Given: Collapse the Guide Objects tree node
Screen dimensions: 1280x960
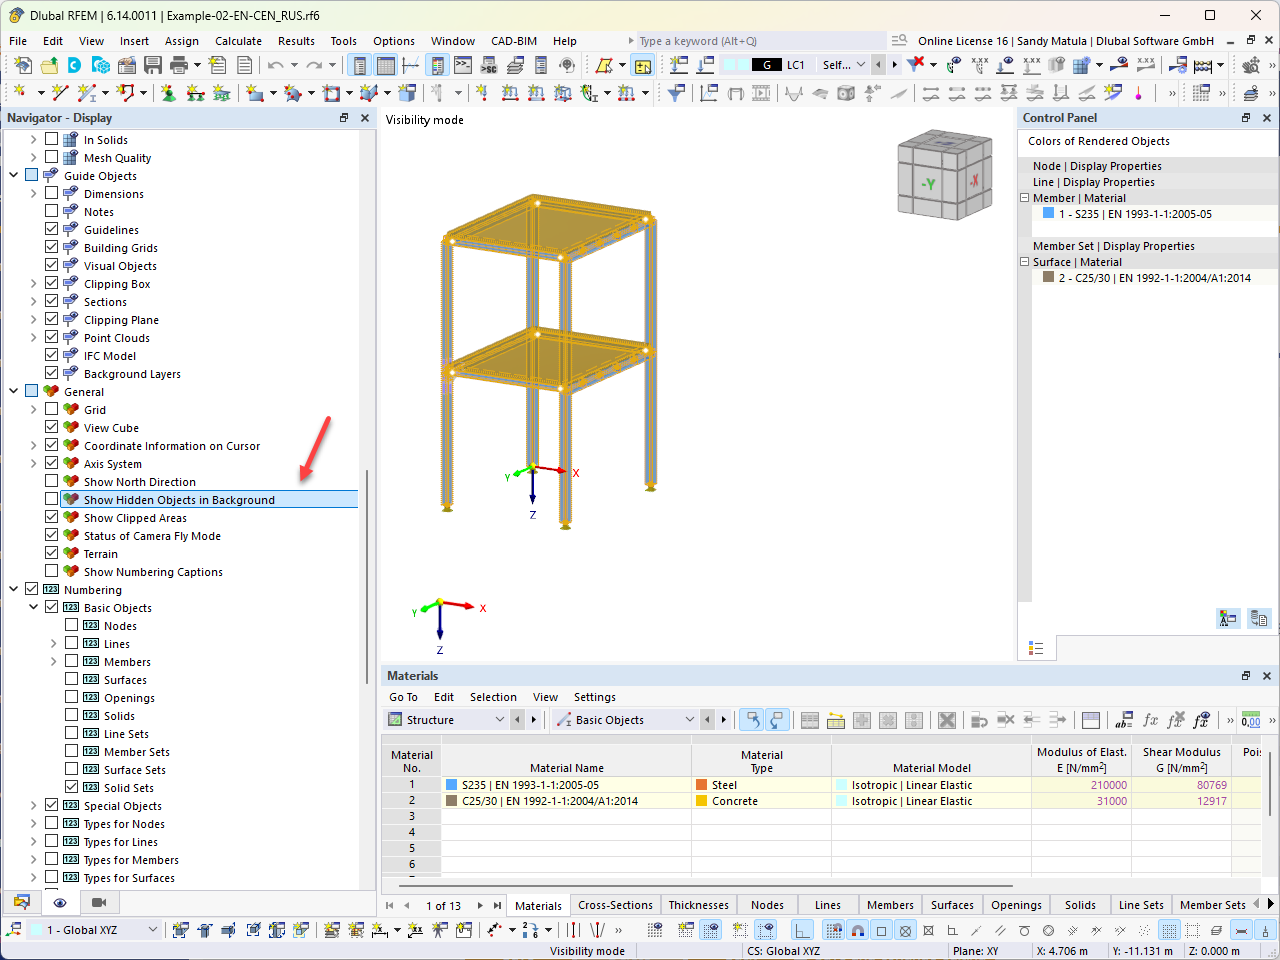Looking at the screenshot, I should tap(13, 175).
